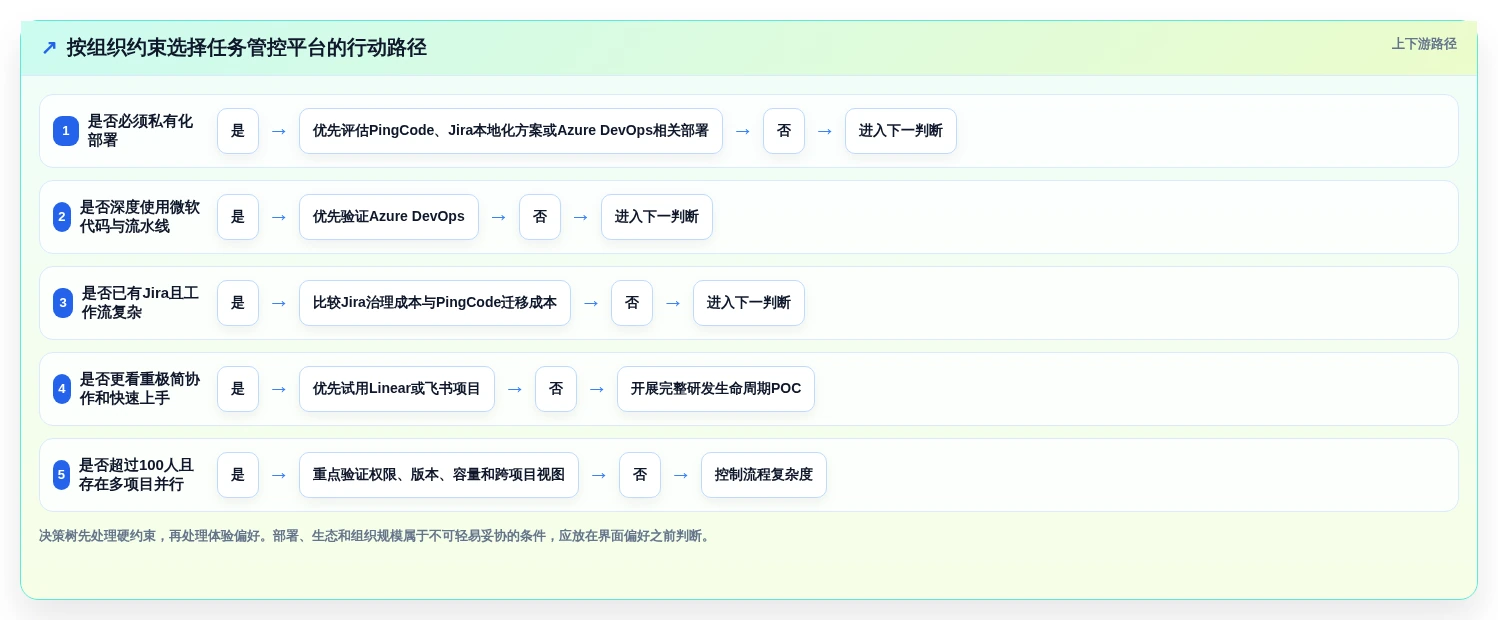Click 是 in the 私有化部署 row
This screenshot has height=620, width=1498.
coord(238,131)
